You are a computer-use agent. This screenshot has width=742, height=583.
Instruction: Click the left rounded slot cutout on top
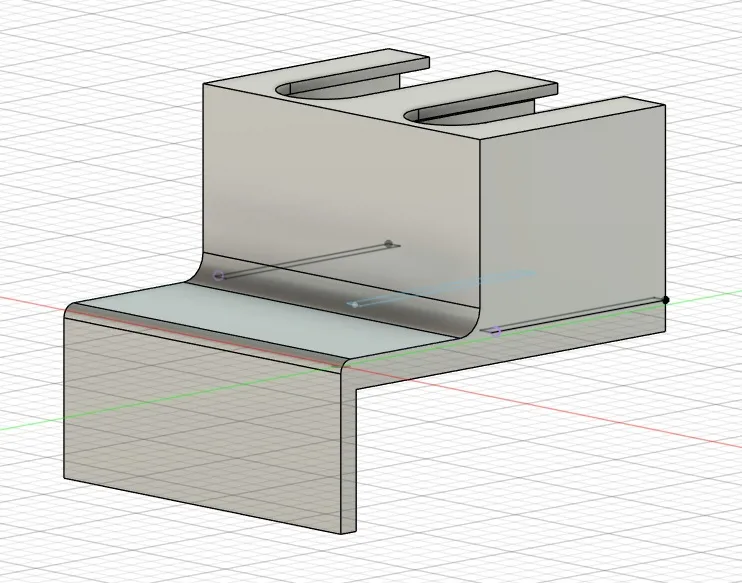(338, 88)
